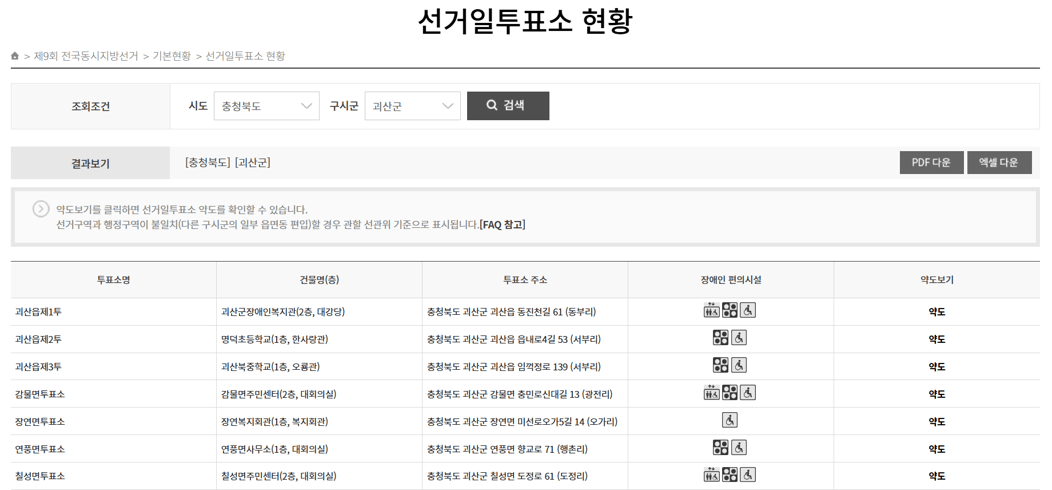
Task: Click address 칠성면 도정로 61 (도정리)
Action: coord(540,477)
